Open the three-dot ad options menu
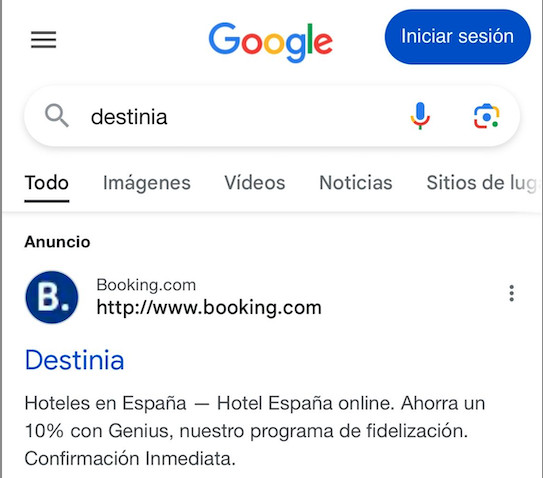 click(x=511, y=293)
